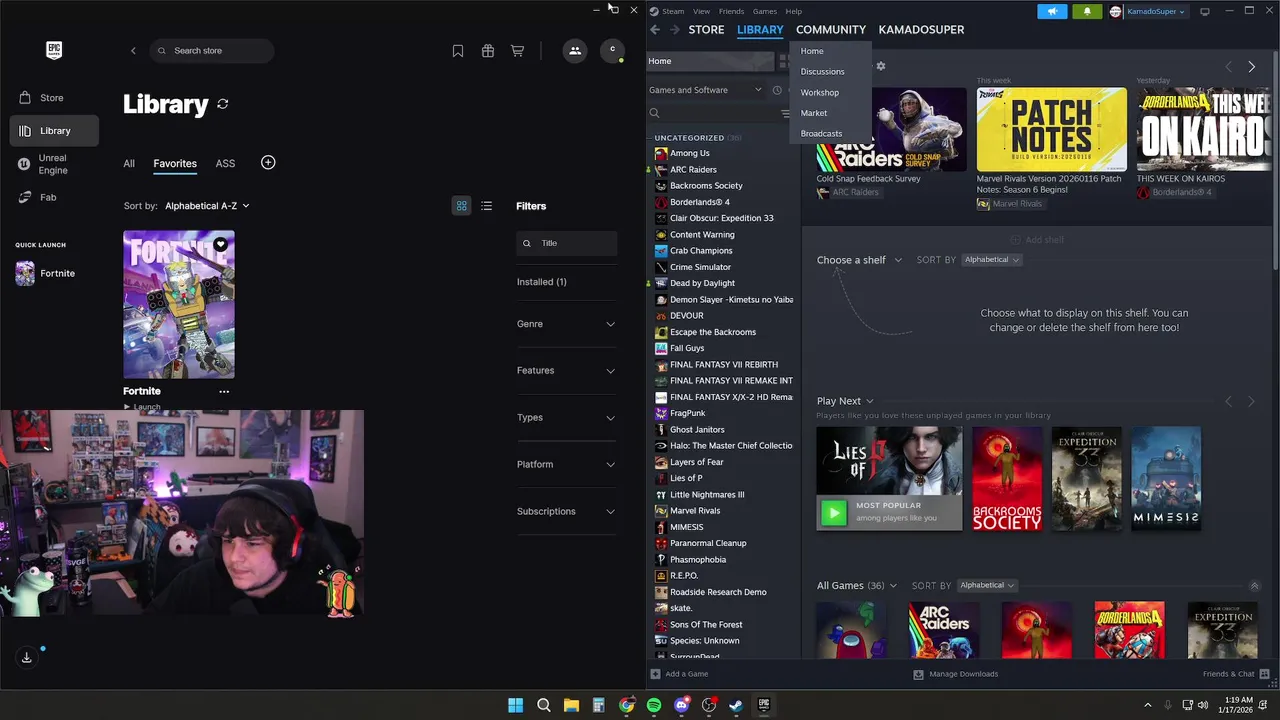Open Steam notifications bell
Image resolution: width=1280 pixels, height=720 pixels.
(x=1087, y=11)
